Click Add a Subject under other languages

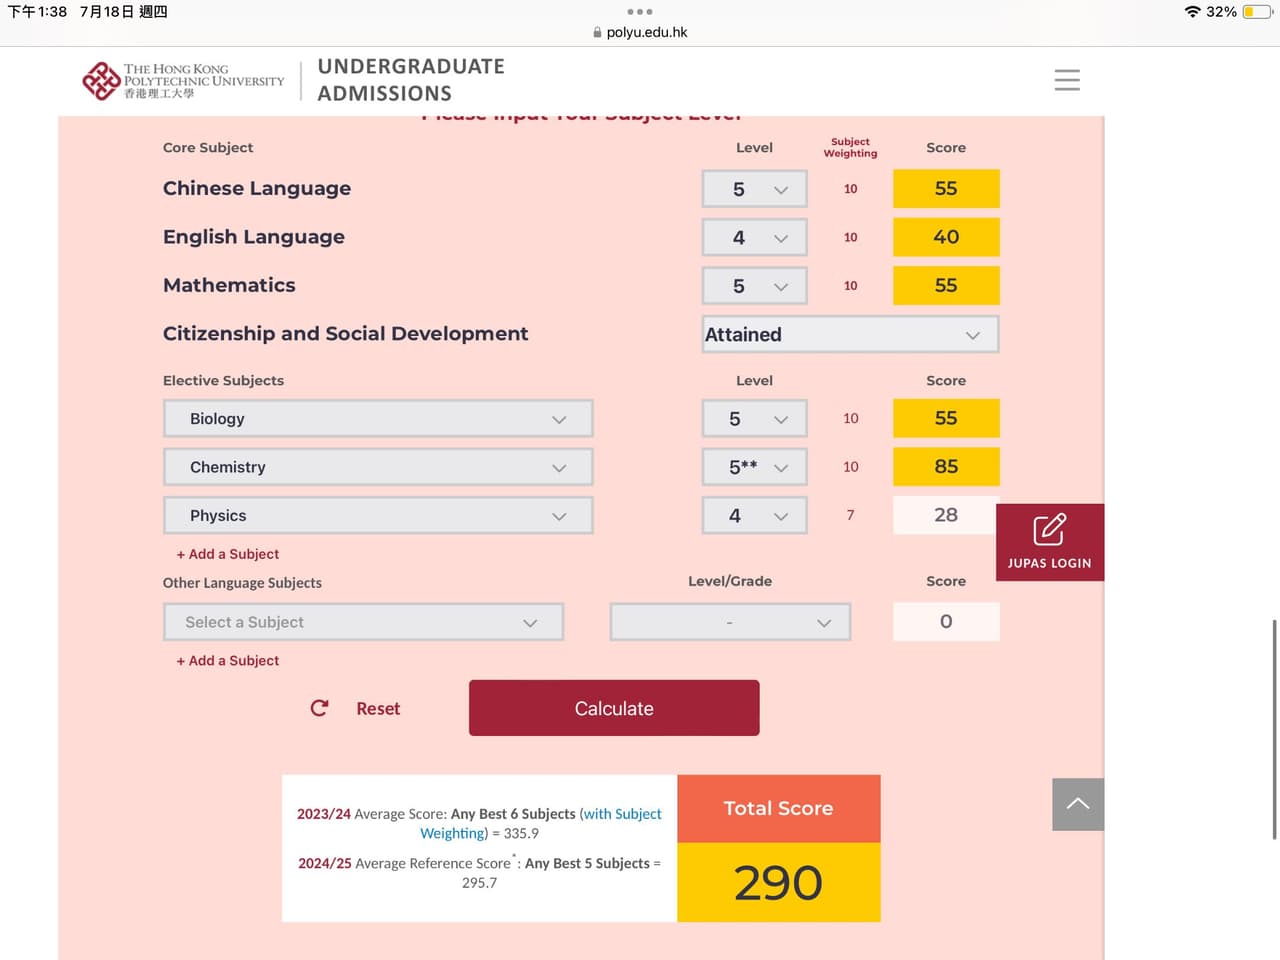click(x=228, y=661)
